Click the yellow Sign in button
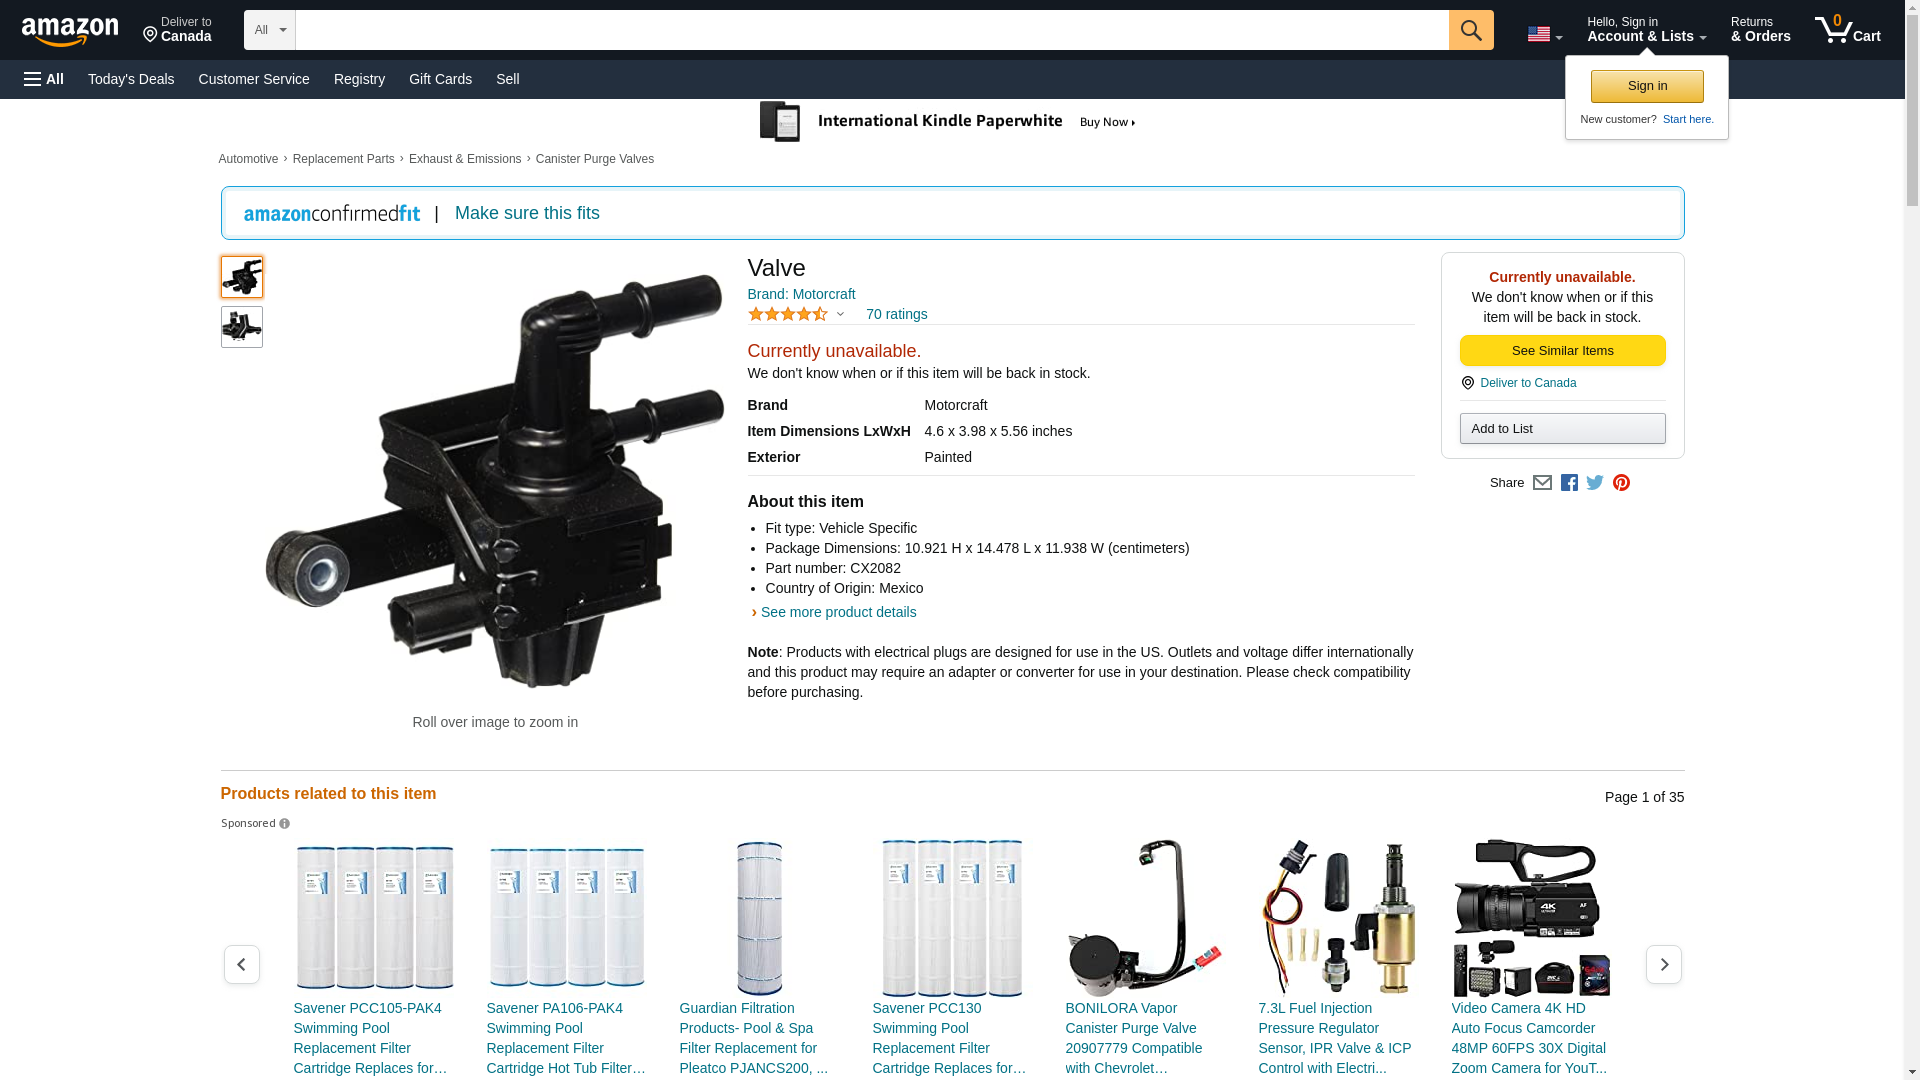The width and height of the screenshot is (1920, 1080). click(1646, 86)
